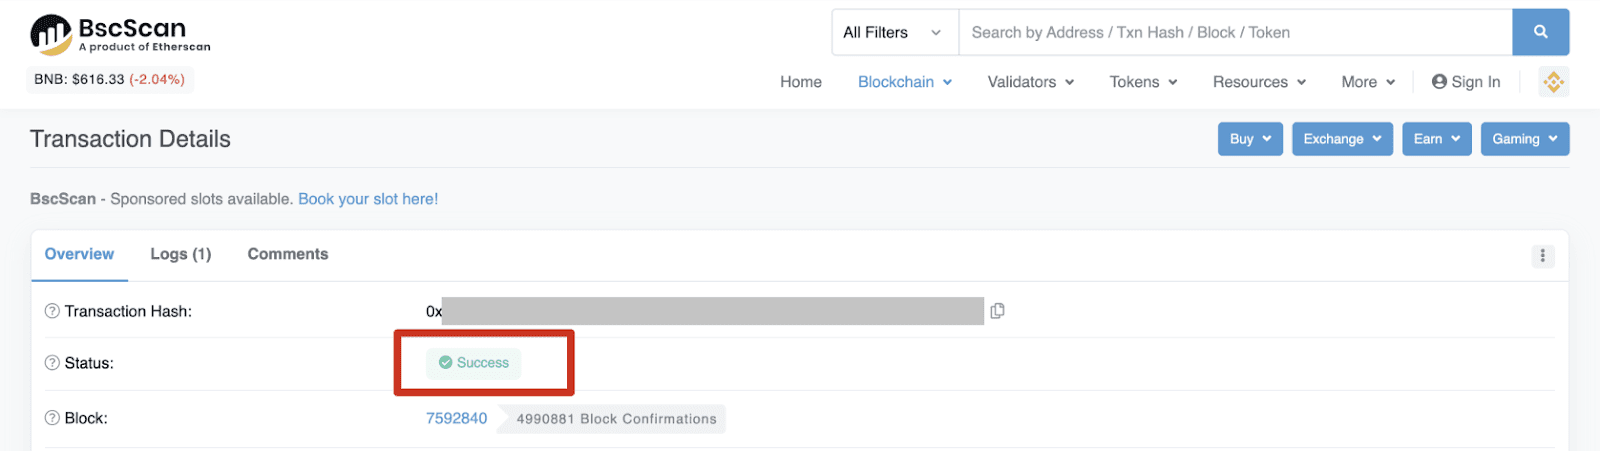Expand the Validators navigation menu
Image resolution: width=1600 pixels, height=451 pixels.
pyautogui.click(x=1030, y=82)
